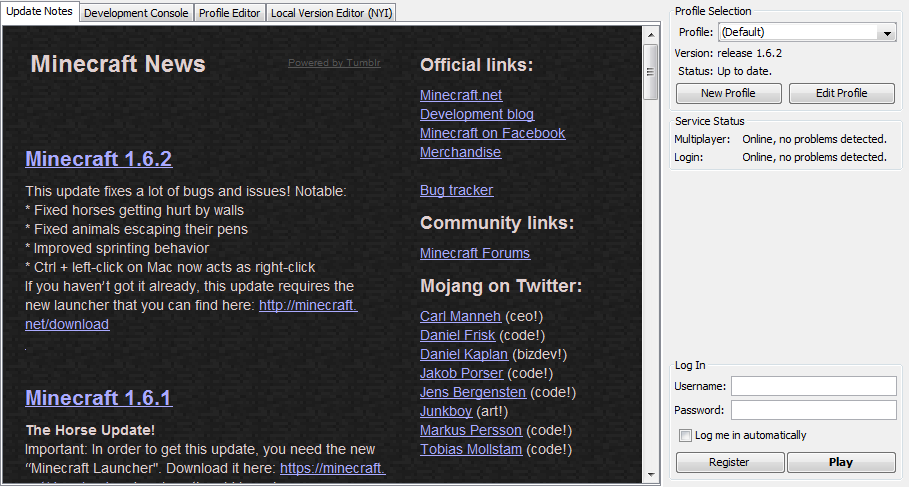The image size is (909, 487).
Task: Click the Play button
Action: pos(841,462)
